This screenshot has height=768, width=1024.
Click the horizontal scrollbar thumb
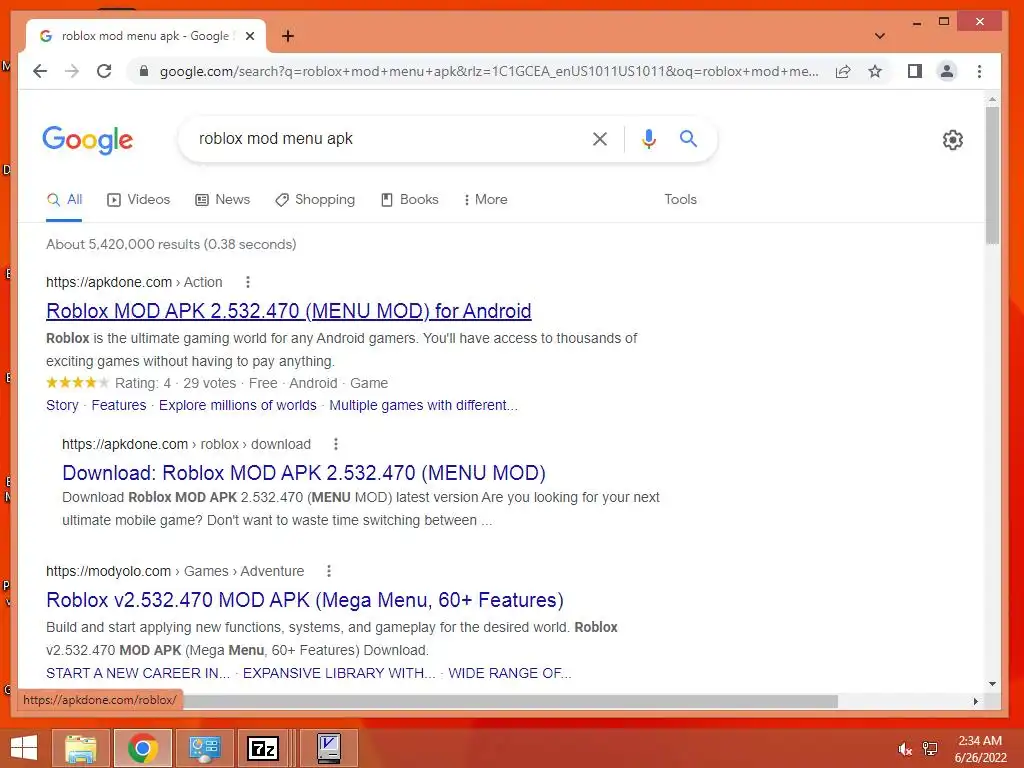click(x=509, y=701)
